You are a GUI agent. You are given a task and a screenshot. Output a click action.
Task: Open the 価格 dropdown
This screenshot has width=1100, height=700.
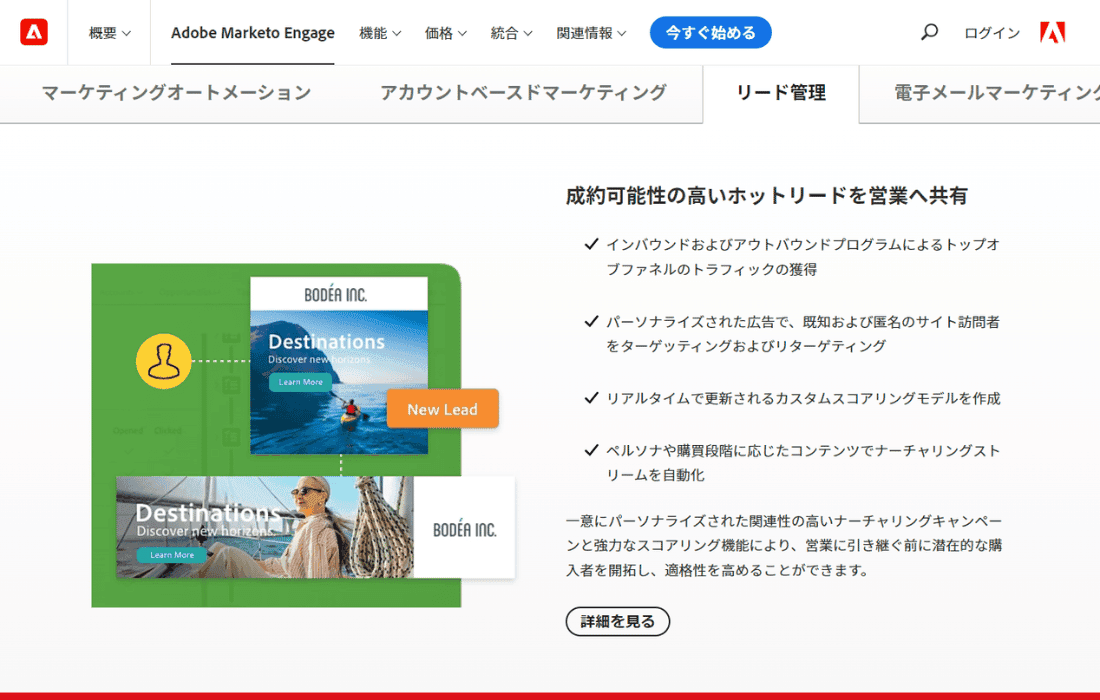pyautogui.click(x=445, y=33)
